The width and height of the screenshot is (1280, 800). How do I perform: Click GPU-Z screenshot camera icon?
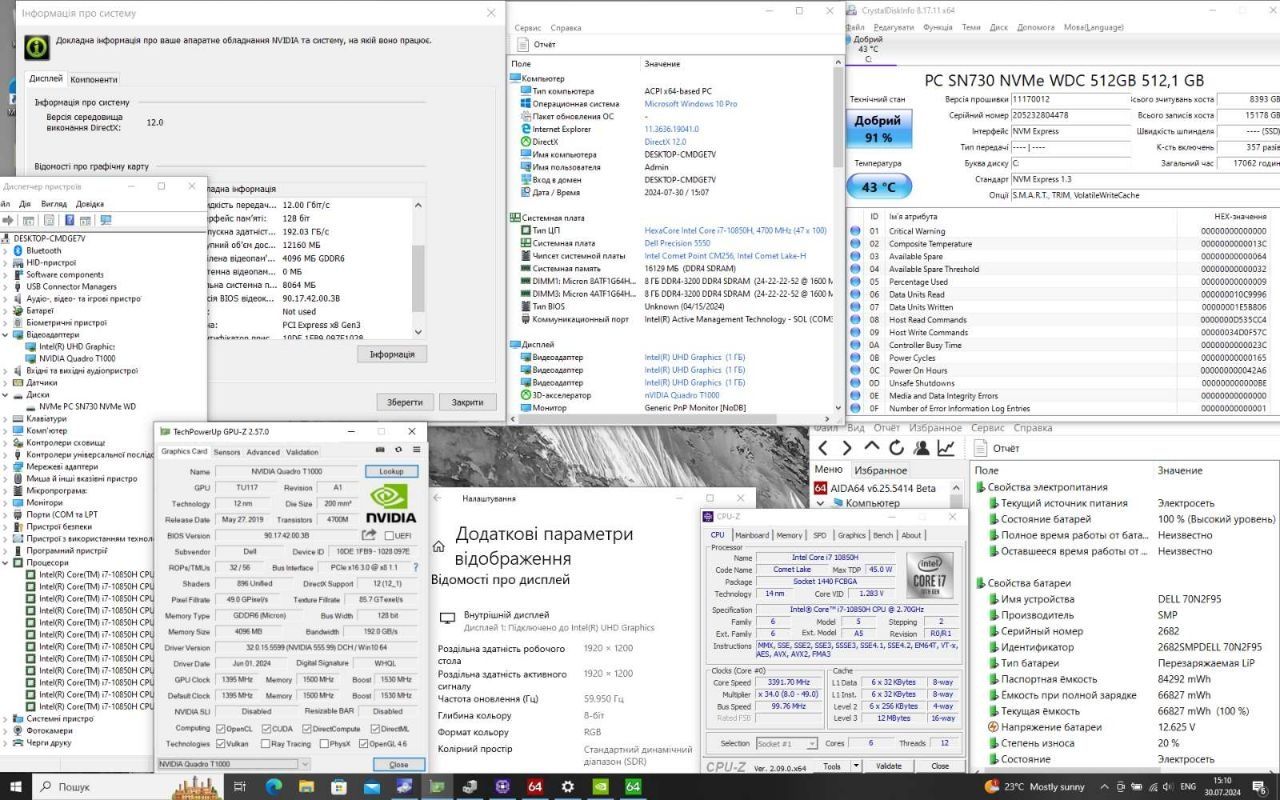[x=381, y=450]
